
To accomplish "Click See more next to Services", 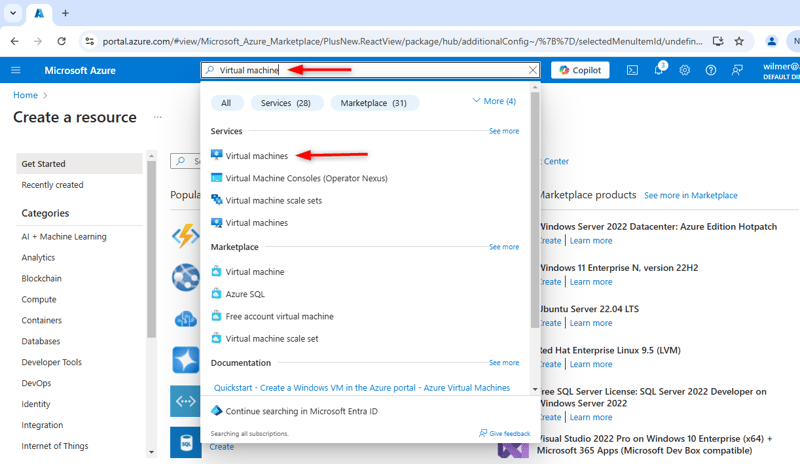I will pos(504,131).
